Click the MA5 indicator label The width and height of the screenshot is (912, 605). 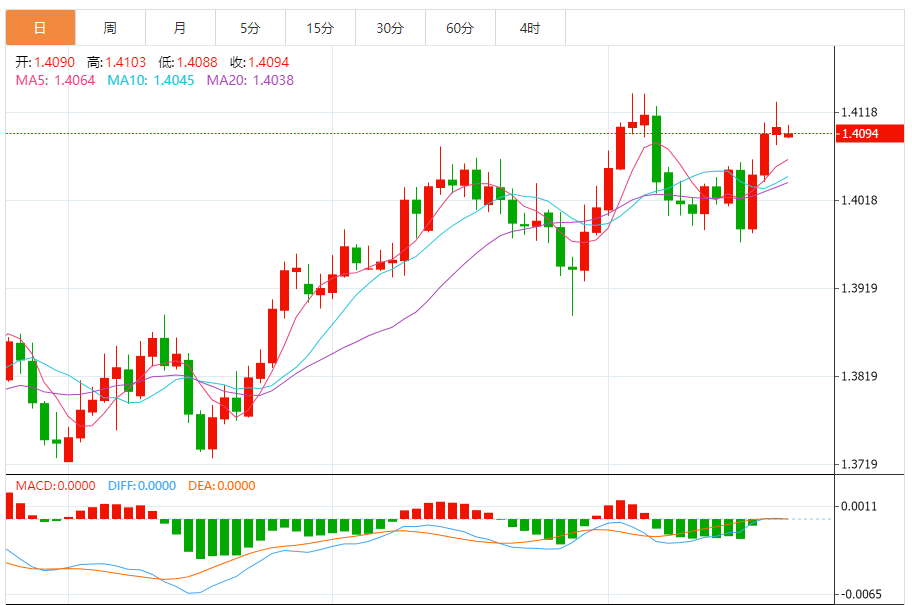[54, 80]
